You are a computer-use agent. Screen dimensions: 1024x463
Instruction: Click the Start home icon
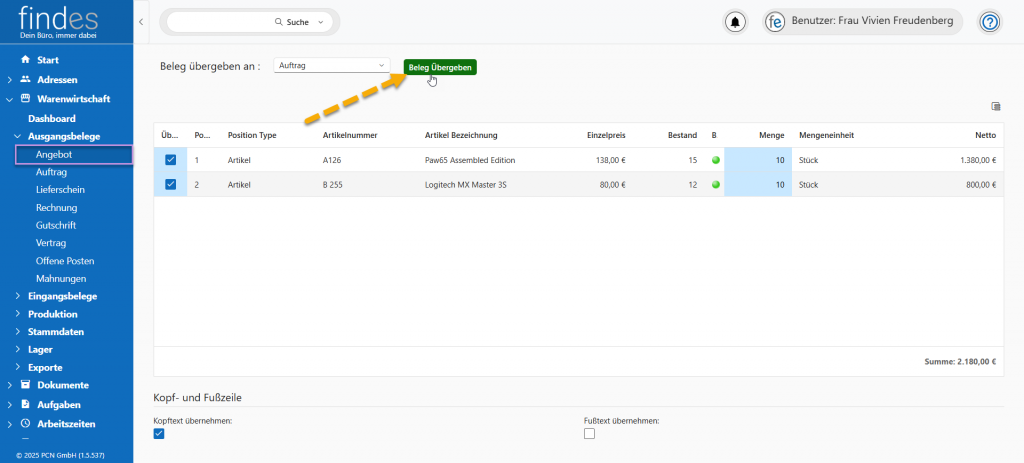[x=25, y=60]
